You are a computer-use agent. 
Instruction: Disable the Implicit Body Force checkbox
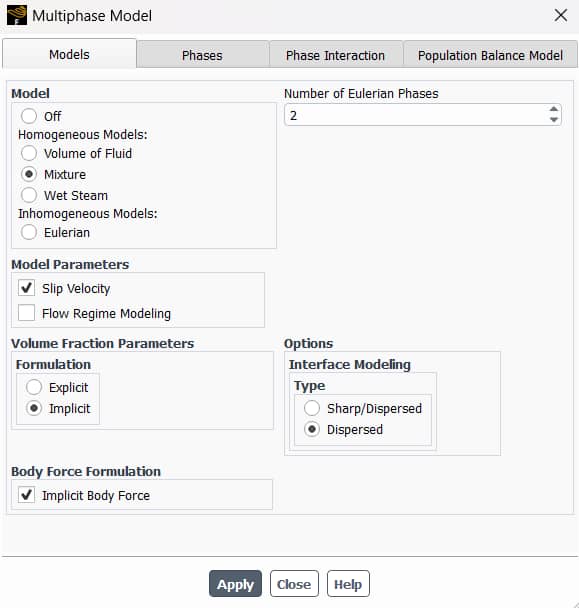pyautogui.click(x=26, y=495)
